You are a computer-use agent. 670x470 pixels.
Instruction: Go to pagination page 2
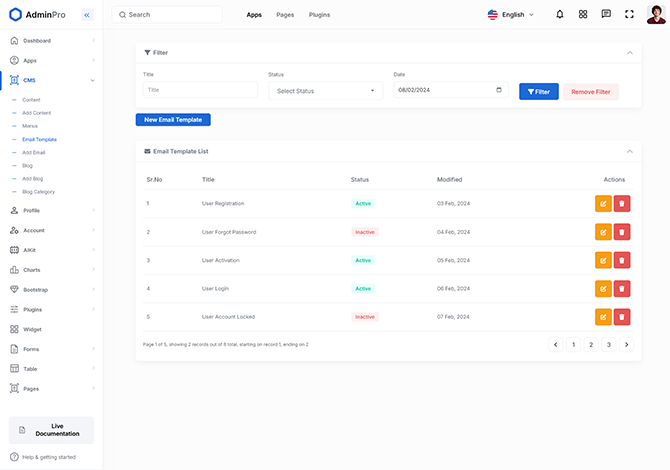coord(591,344)
